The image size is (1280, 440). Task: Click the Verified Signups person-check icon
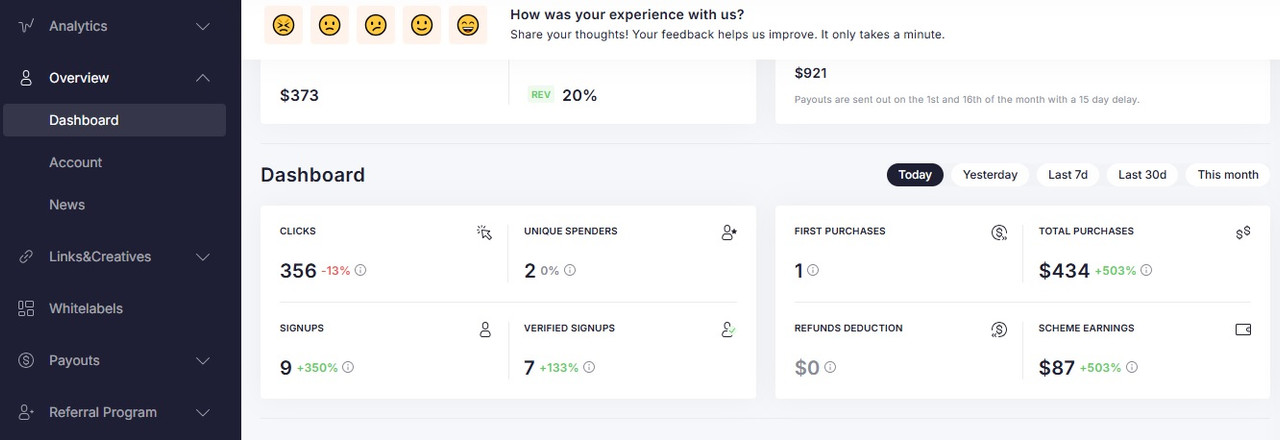[x=729, y=329]
